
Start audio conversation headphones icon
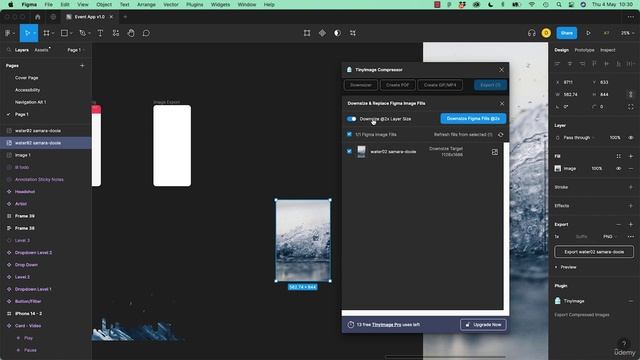pyautogui.click(x=531, y=33)
